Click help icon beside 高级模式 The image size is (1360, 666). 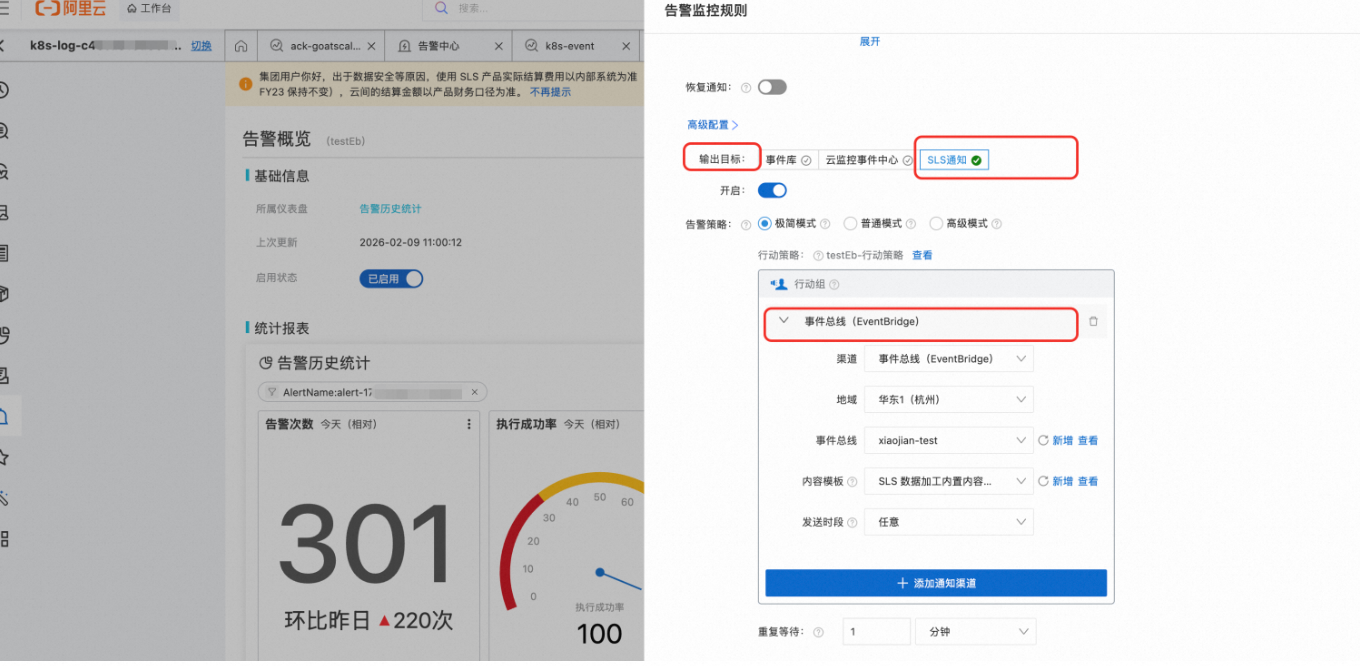997,224
